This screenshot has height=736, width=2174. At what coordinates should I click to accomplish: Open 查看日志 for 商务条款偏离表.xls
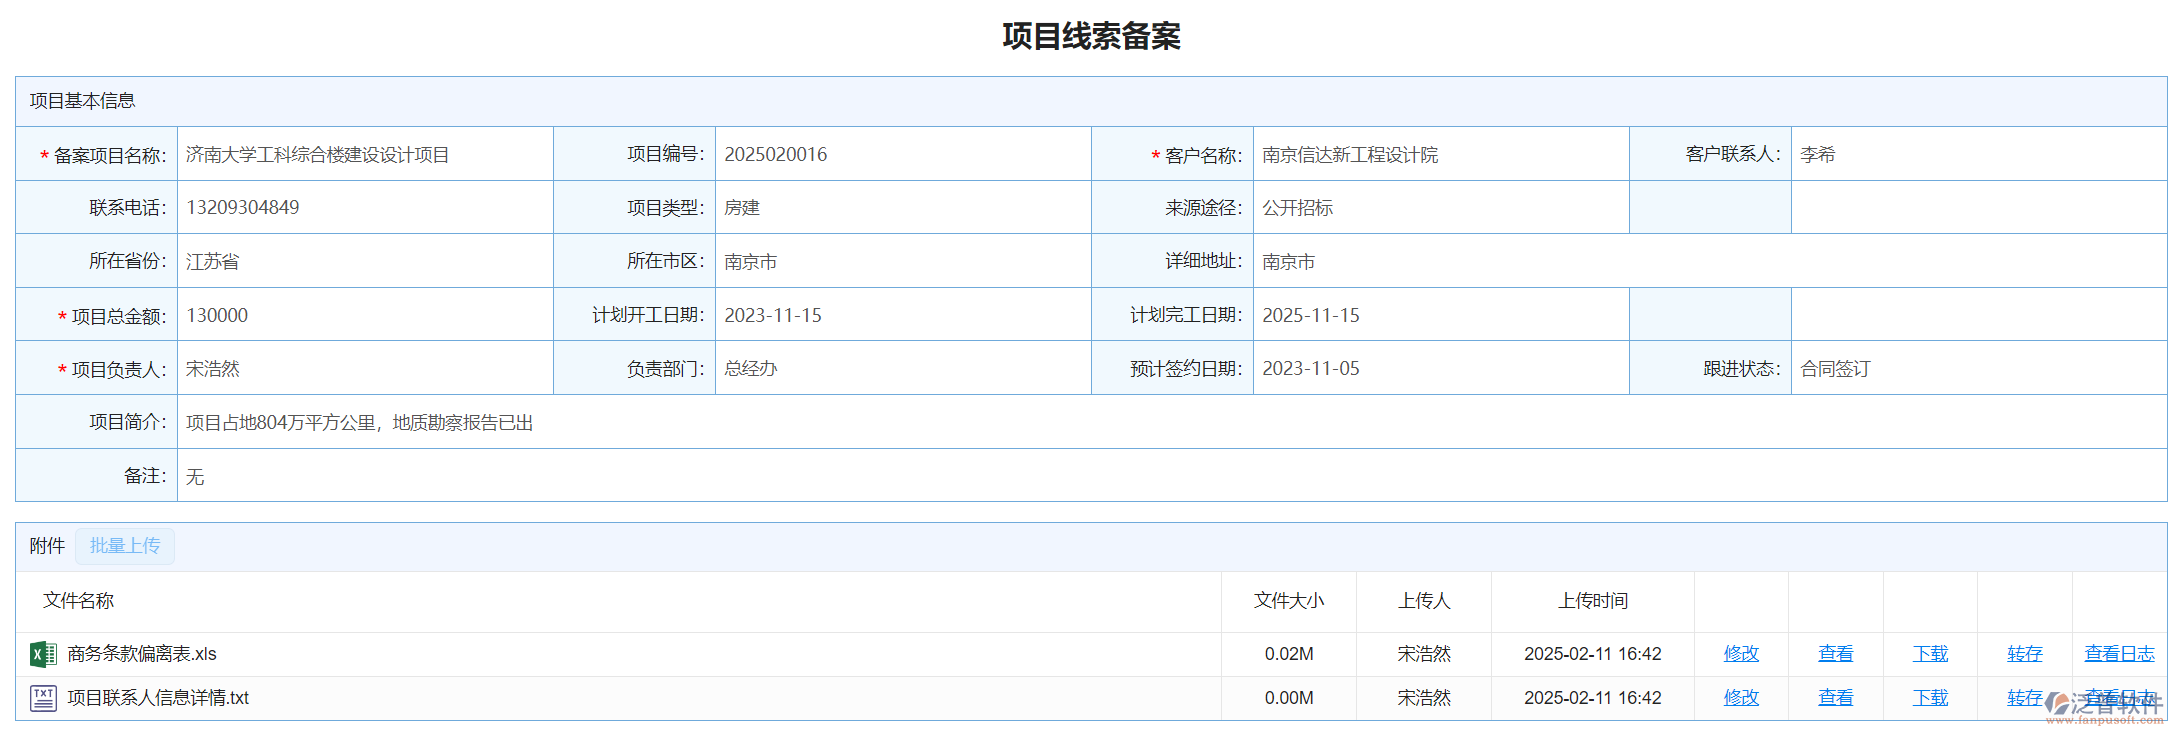[x=2119, y=654]
